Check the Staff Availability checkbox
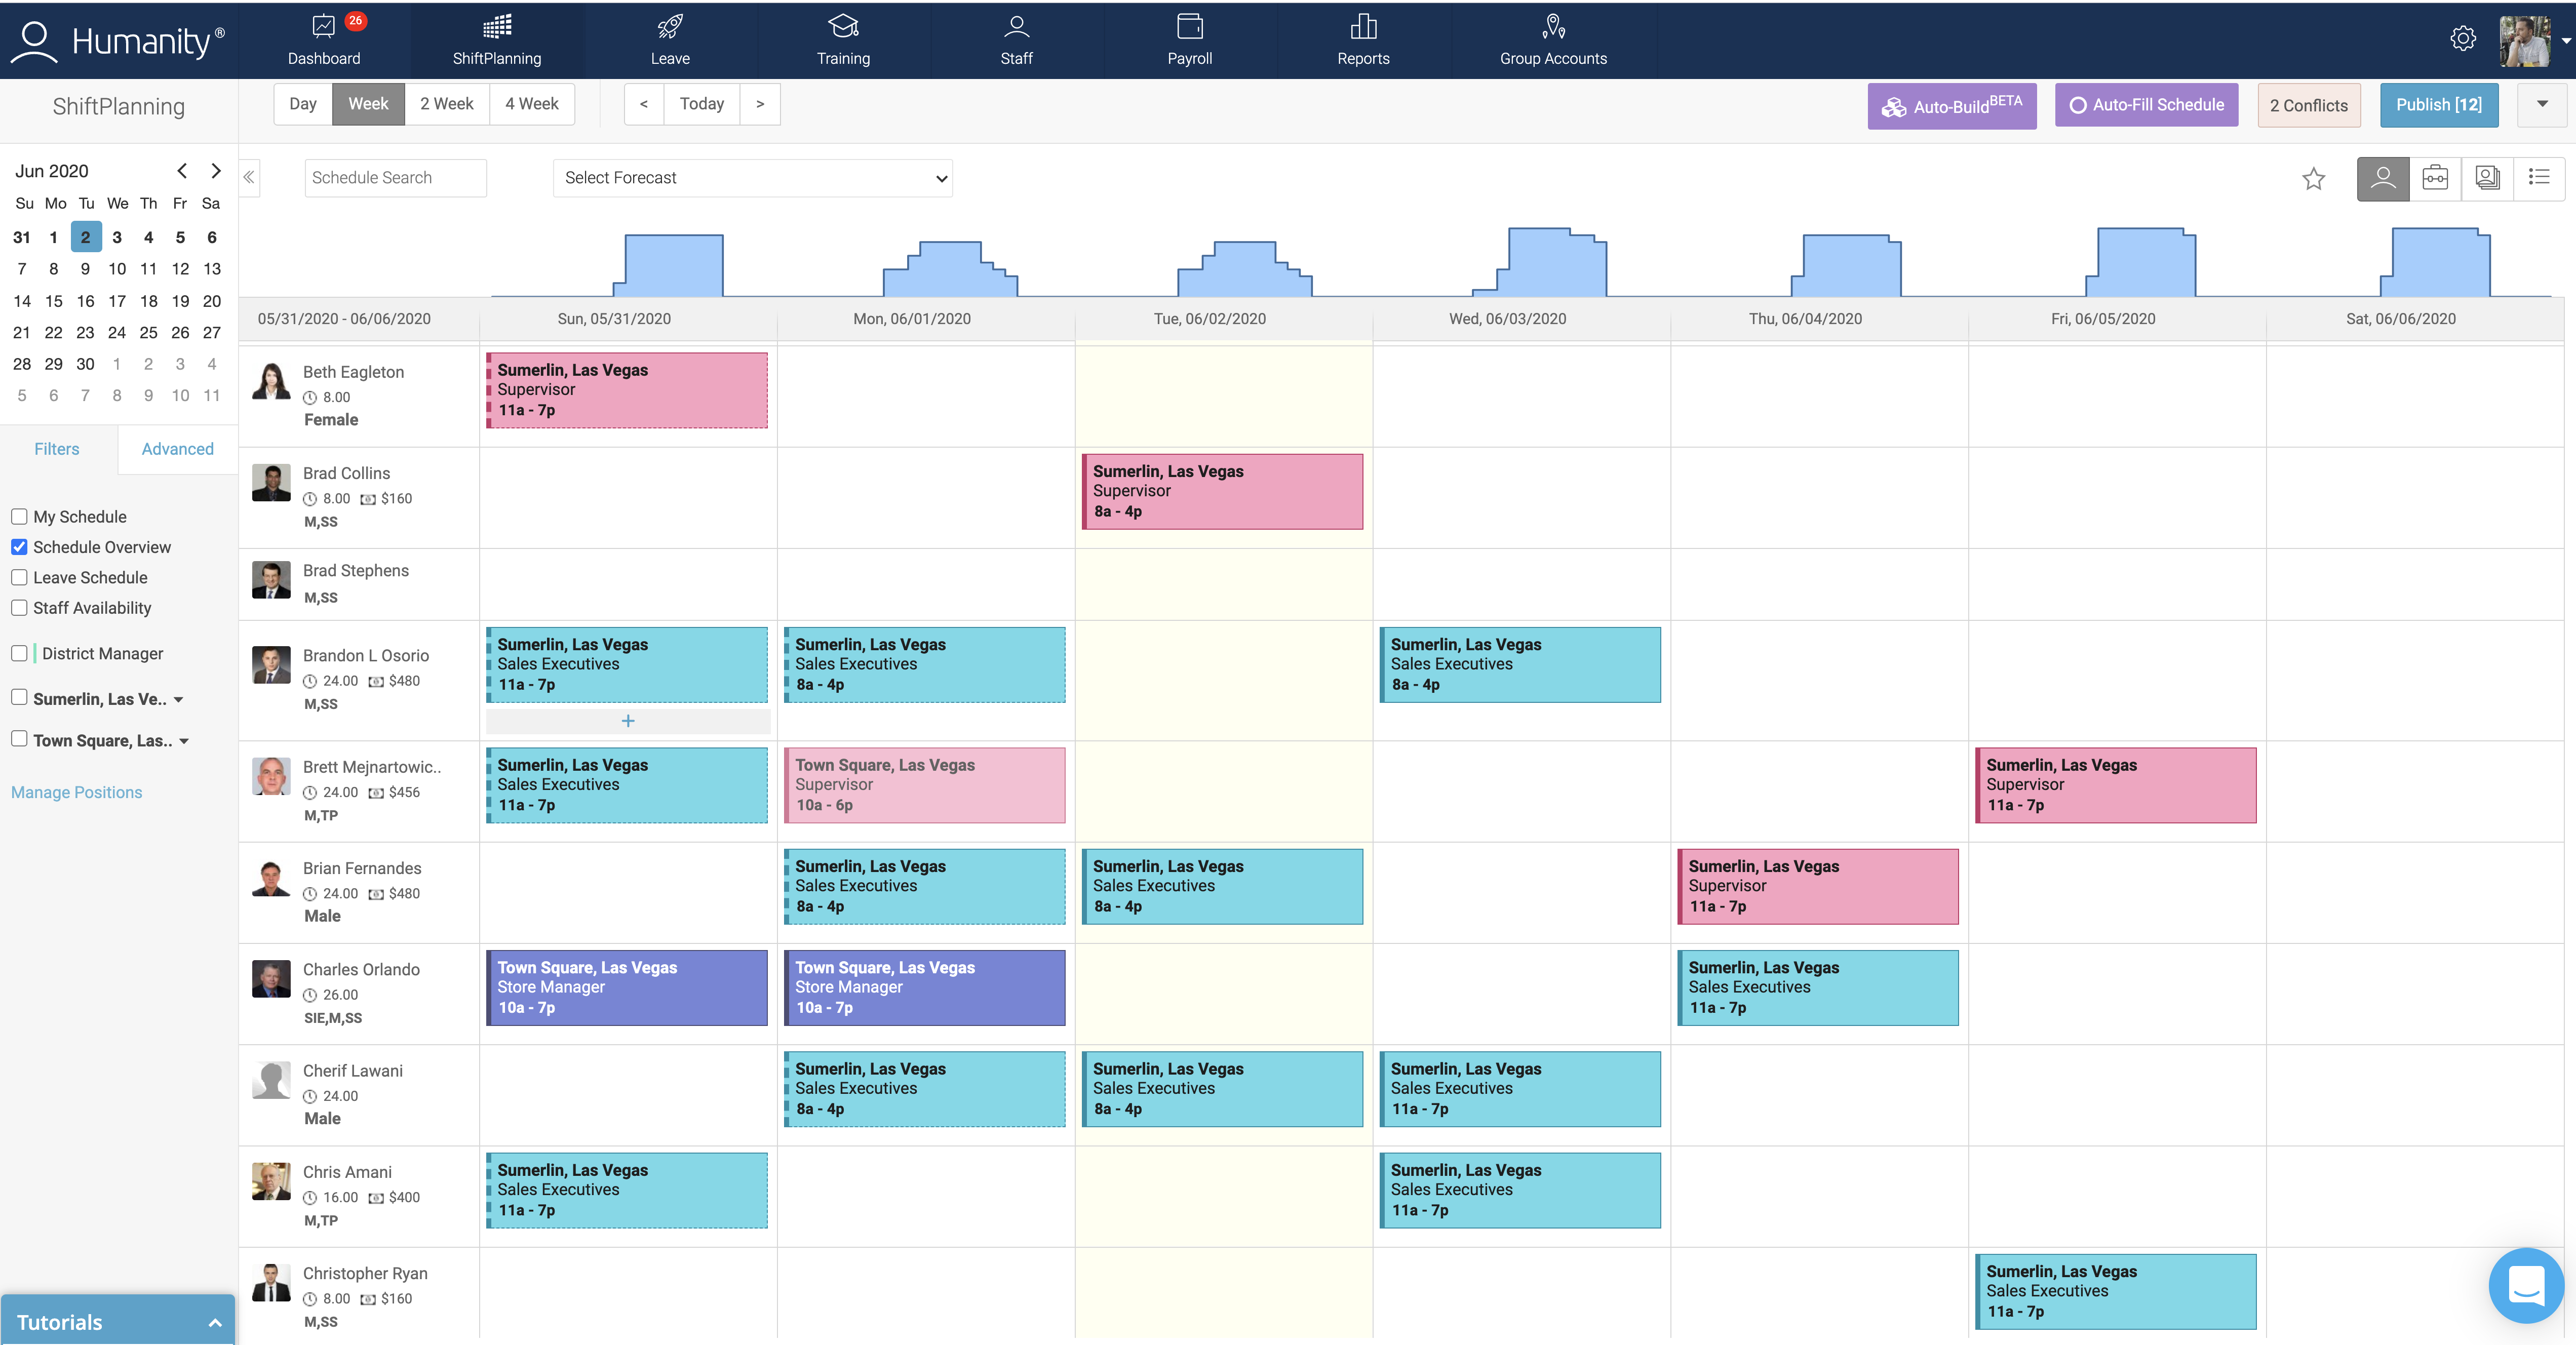This screenshot has height=1345, width=2576. [19, 608]
